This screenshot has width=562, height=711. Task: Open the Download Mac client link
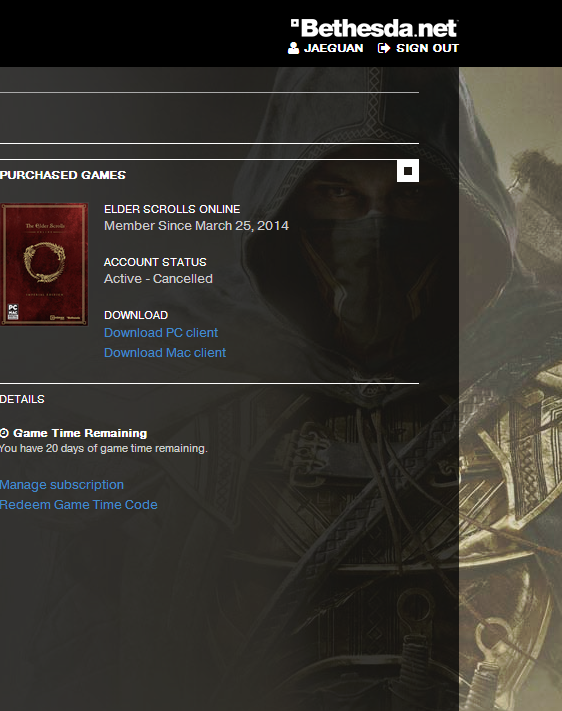[165, 353]
